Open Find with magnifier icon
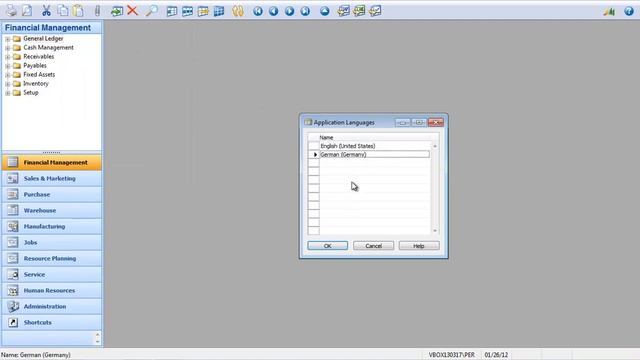Viewport: 640px width, 360px height. coord(152,11)
